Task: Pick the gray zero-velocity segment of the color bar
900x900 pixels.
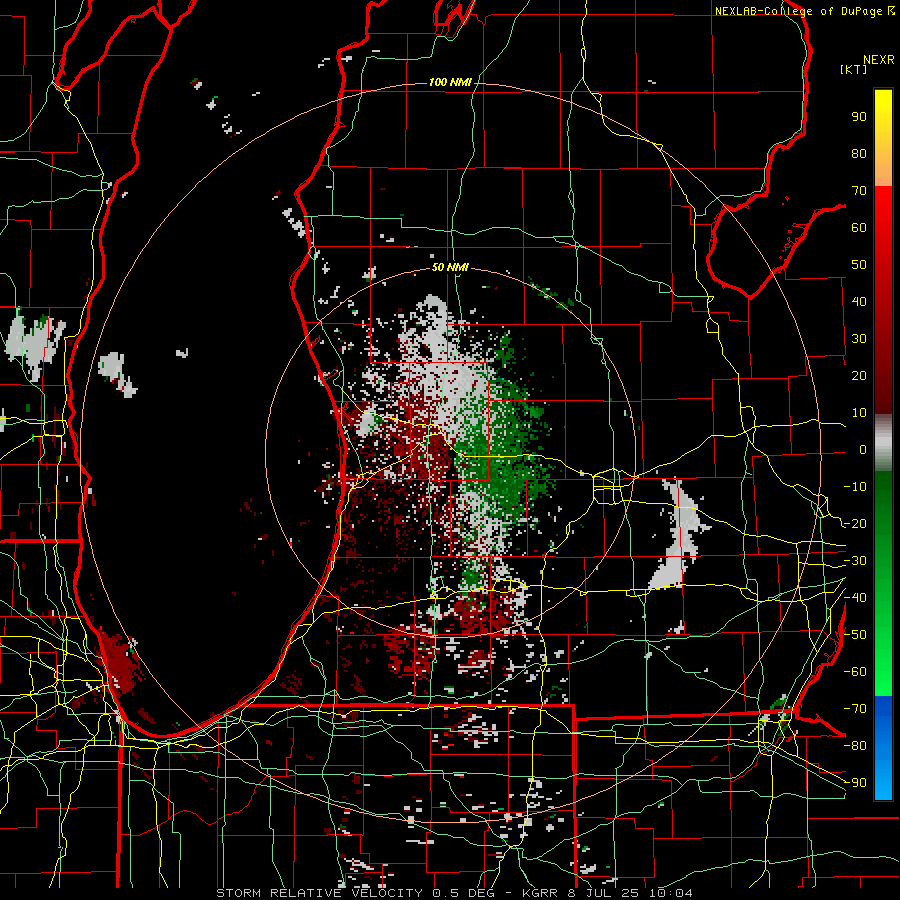Action: [x=883, y=442]
